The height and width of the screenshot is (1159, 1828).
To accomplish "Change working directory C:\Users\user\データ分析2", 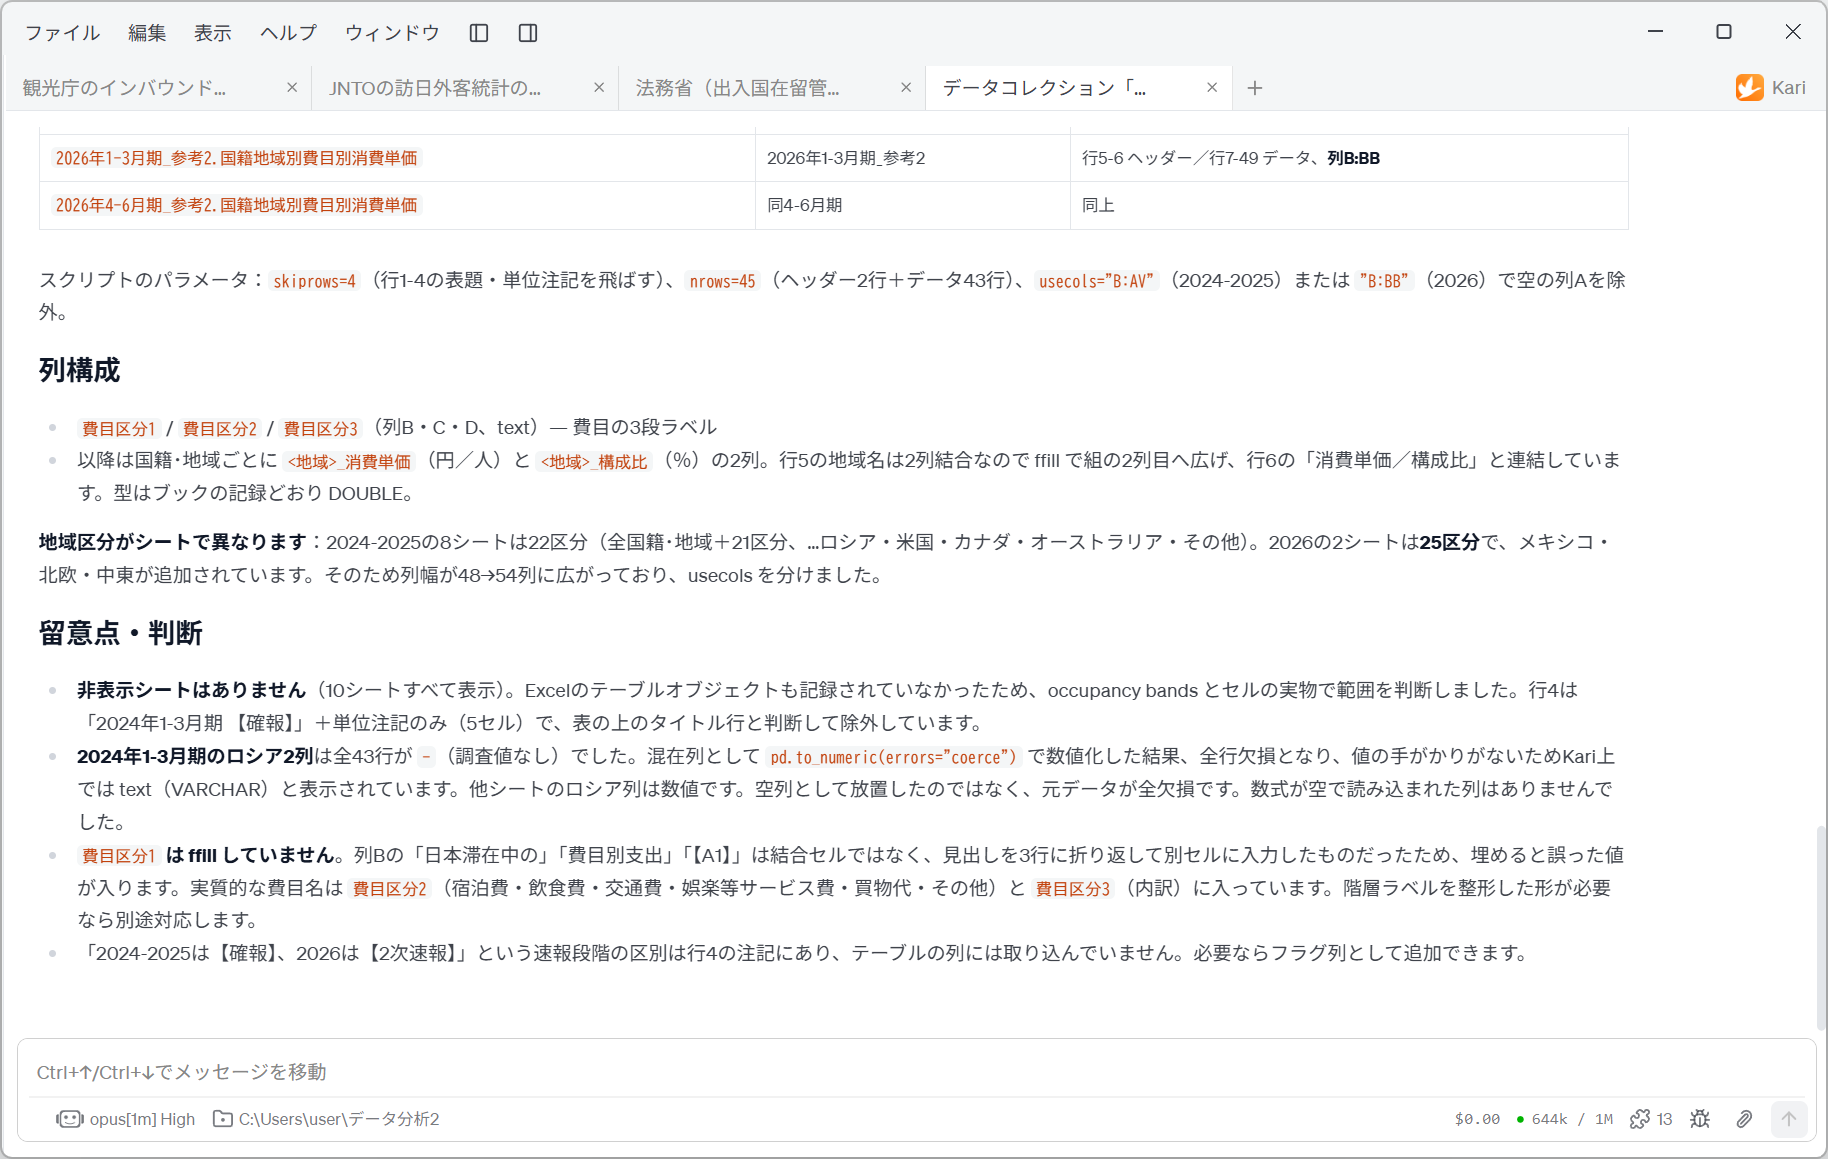I will click(x=339, y=1119).
